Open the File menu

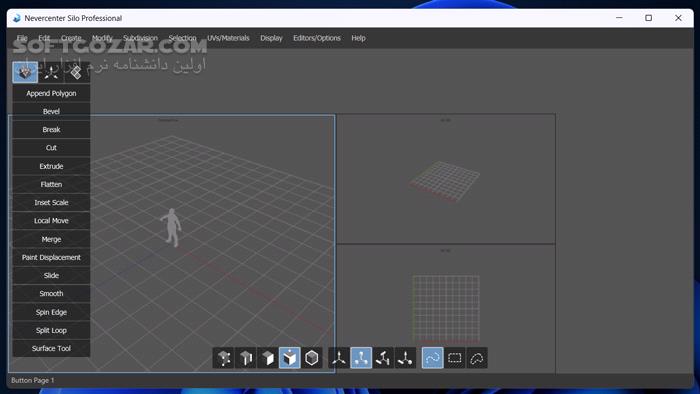(22, 38)
